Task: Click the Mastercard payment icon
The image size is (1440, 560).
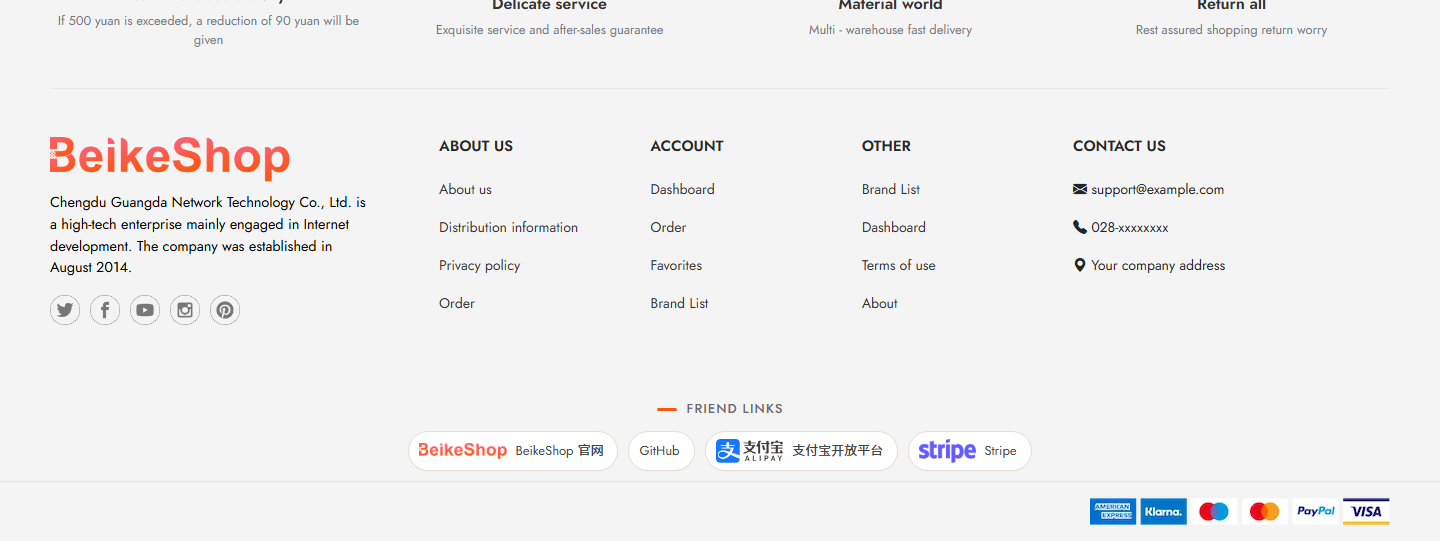Action: click(x=1265, y=511)
